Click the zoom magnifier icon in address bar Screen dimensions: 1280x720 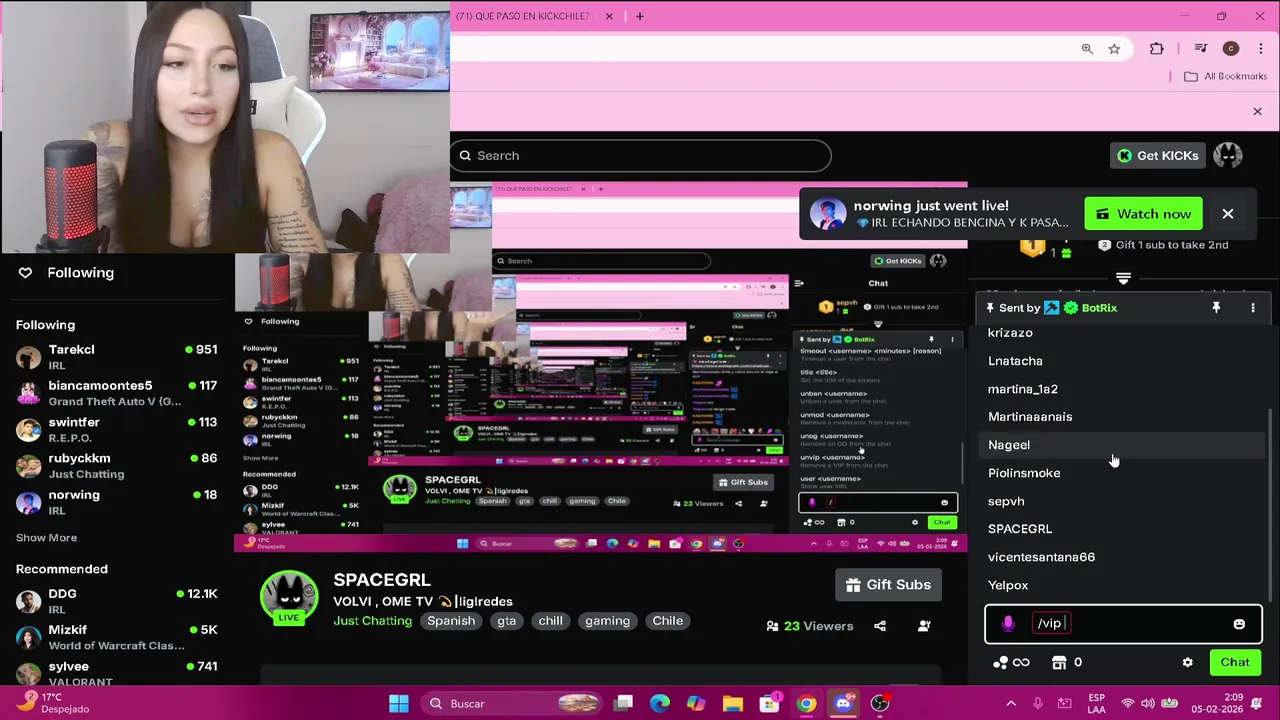click(1087, 49)
